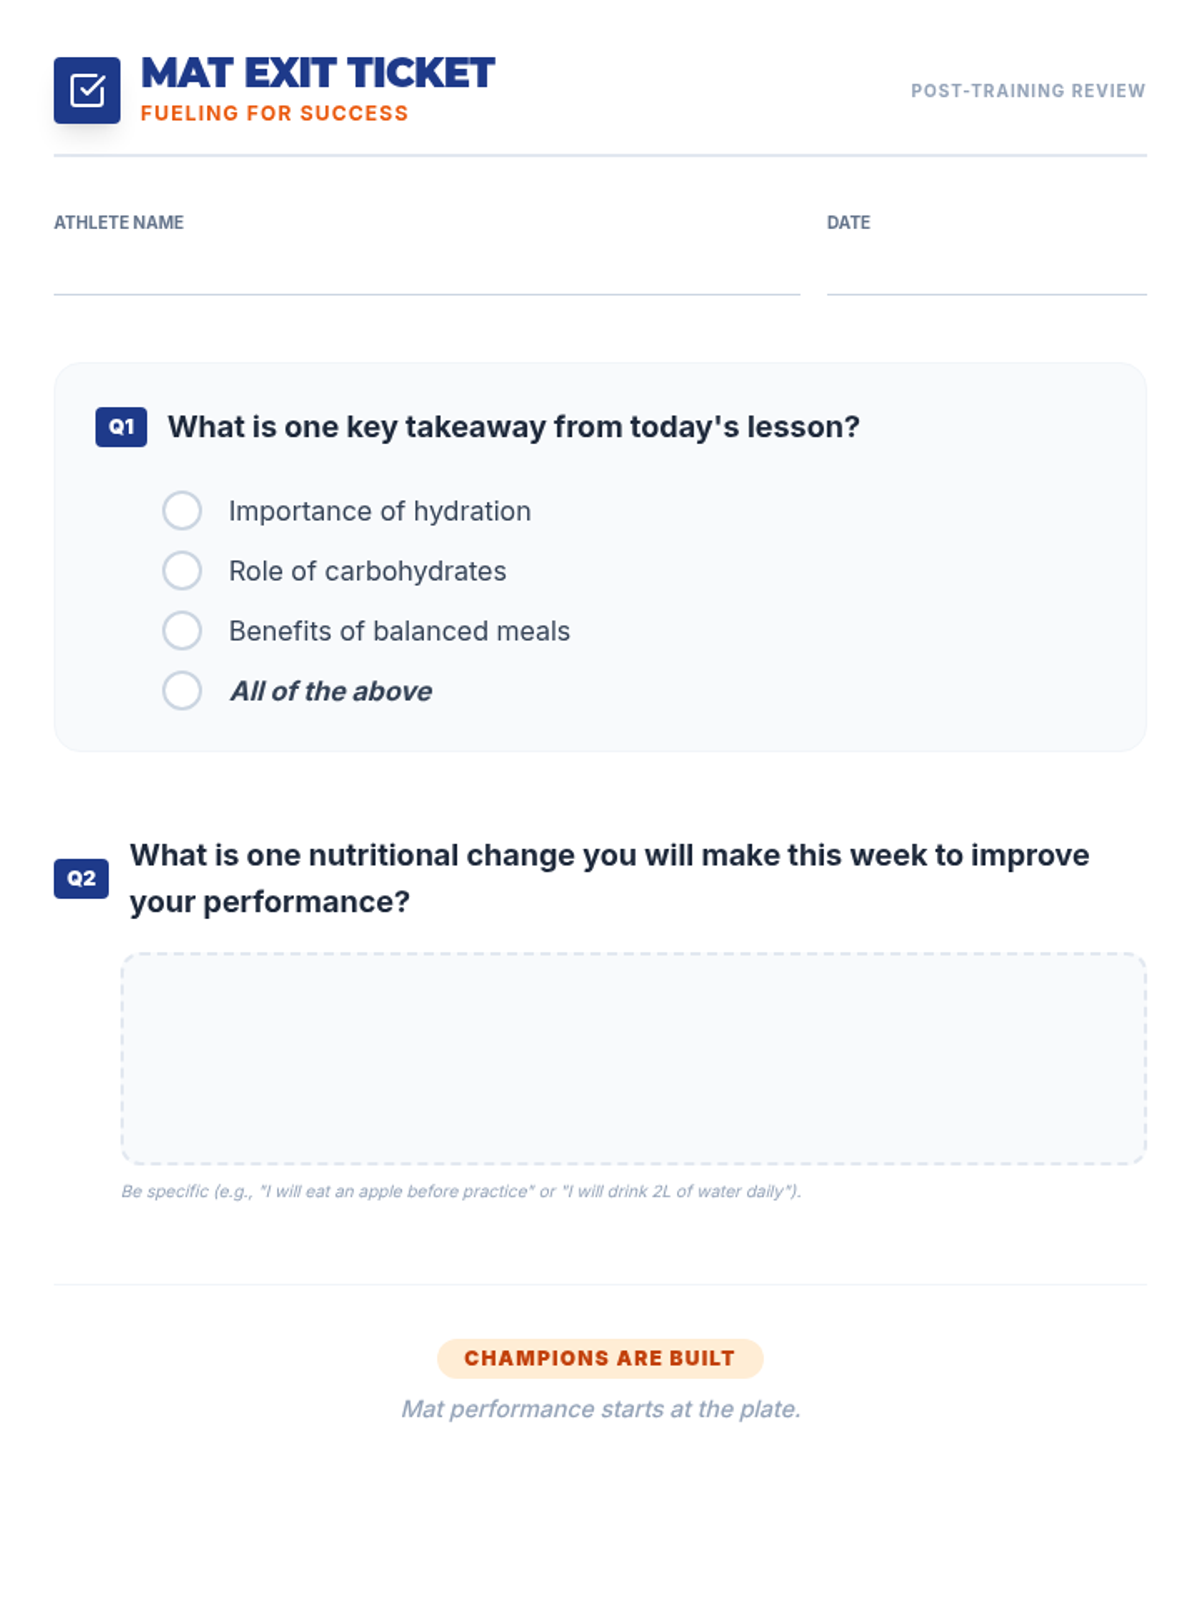
Task: Click the Q2 question badge
Action: (x=81, y=879)
